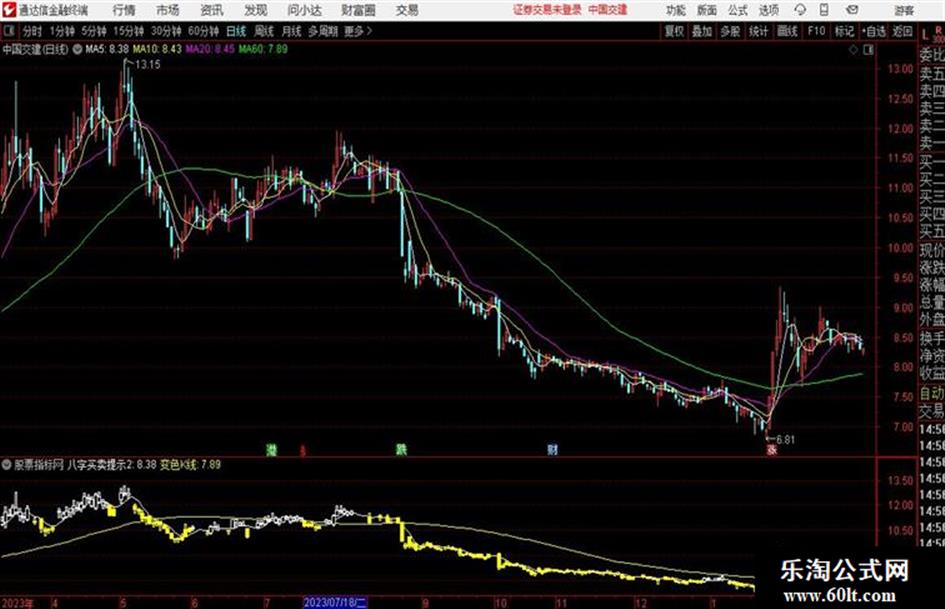Open the 财富圈 menu
The width and height of the screenshot is (945, 609).
[x=358, y=10]
